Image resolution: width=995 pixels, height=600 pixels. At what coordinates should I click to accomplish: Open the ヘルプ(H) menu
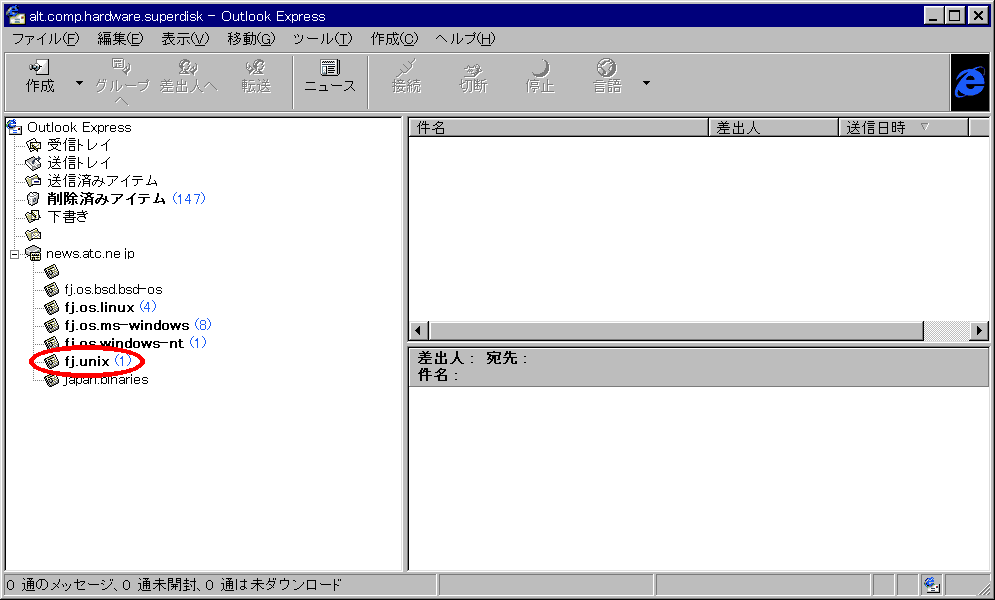coord(465,39)
